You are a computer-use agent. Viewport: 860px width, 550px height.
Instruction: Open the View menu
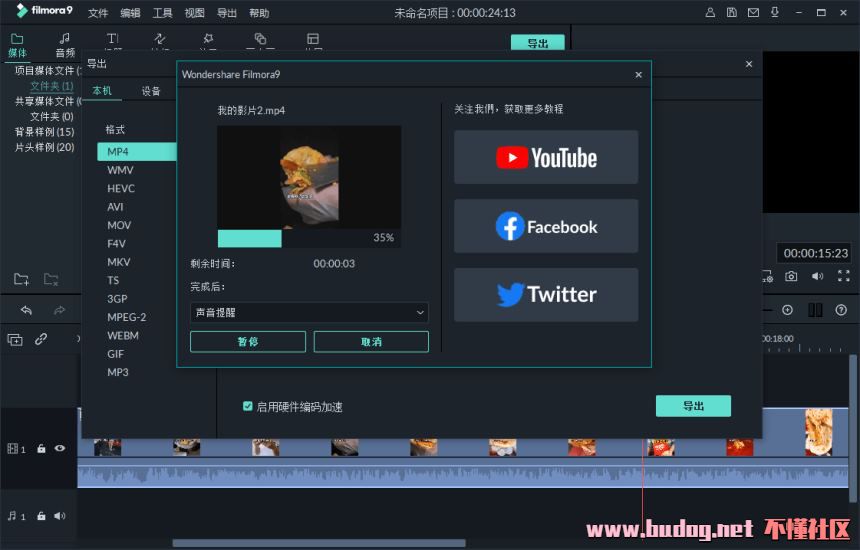(194, 13)
